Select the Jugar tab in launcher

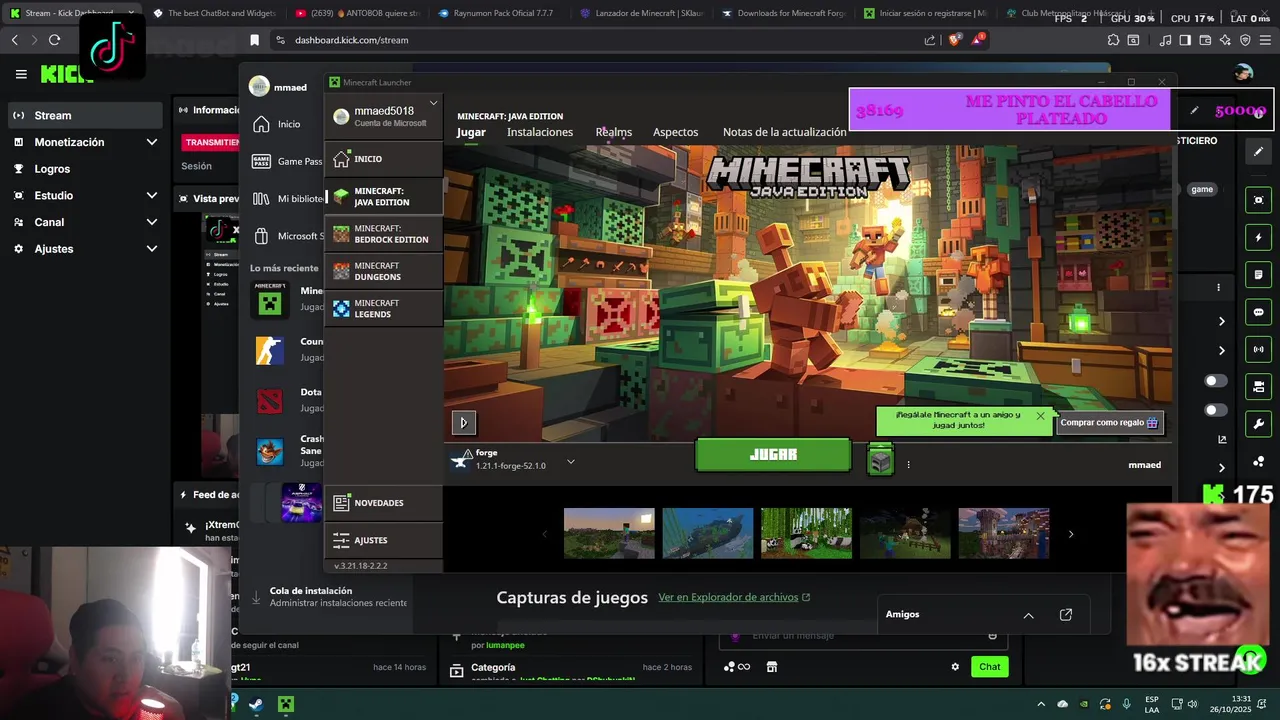click(x=471, y=132)
